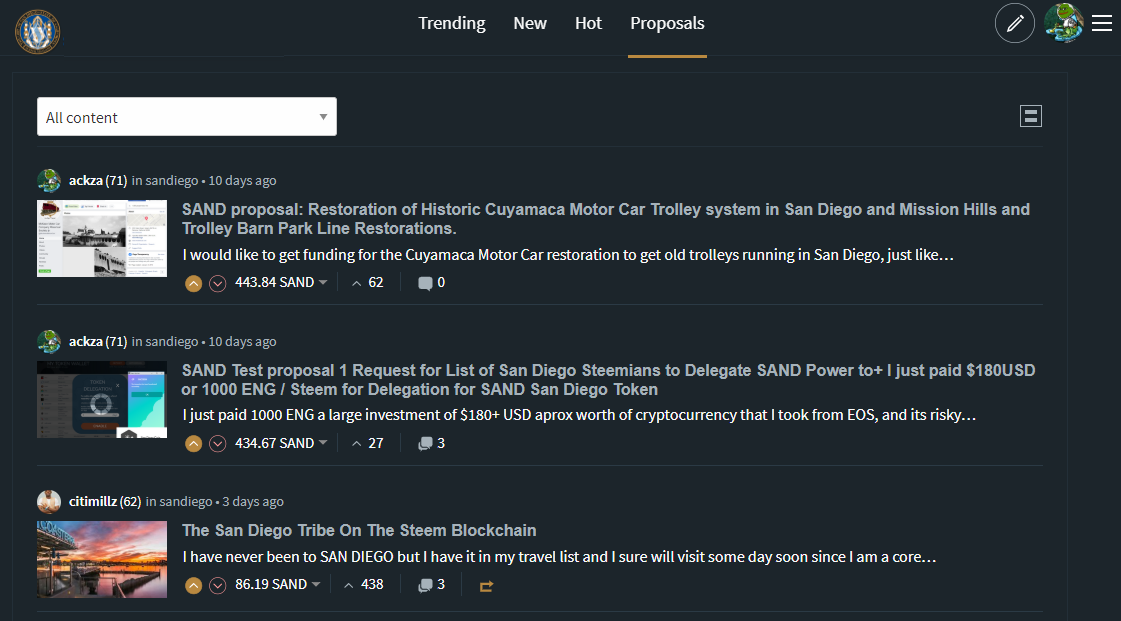Click the '3 days ago' timestamp
This screenshot has height=621, width=1121.
pos(253,502)
